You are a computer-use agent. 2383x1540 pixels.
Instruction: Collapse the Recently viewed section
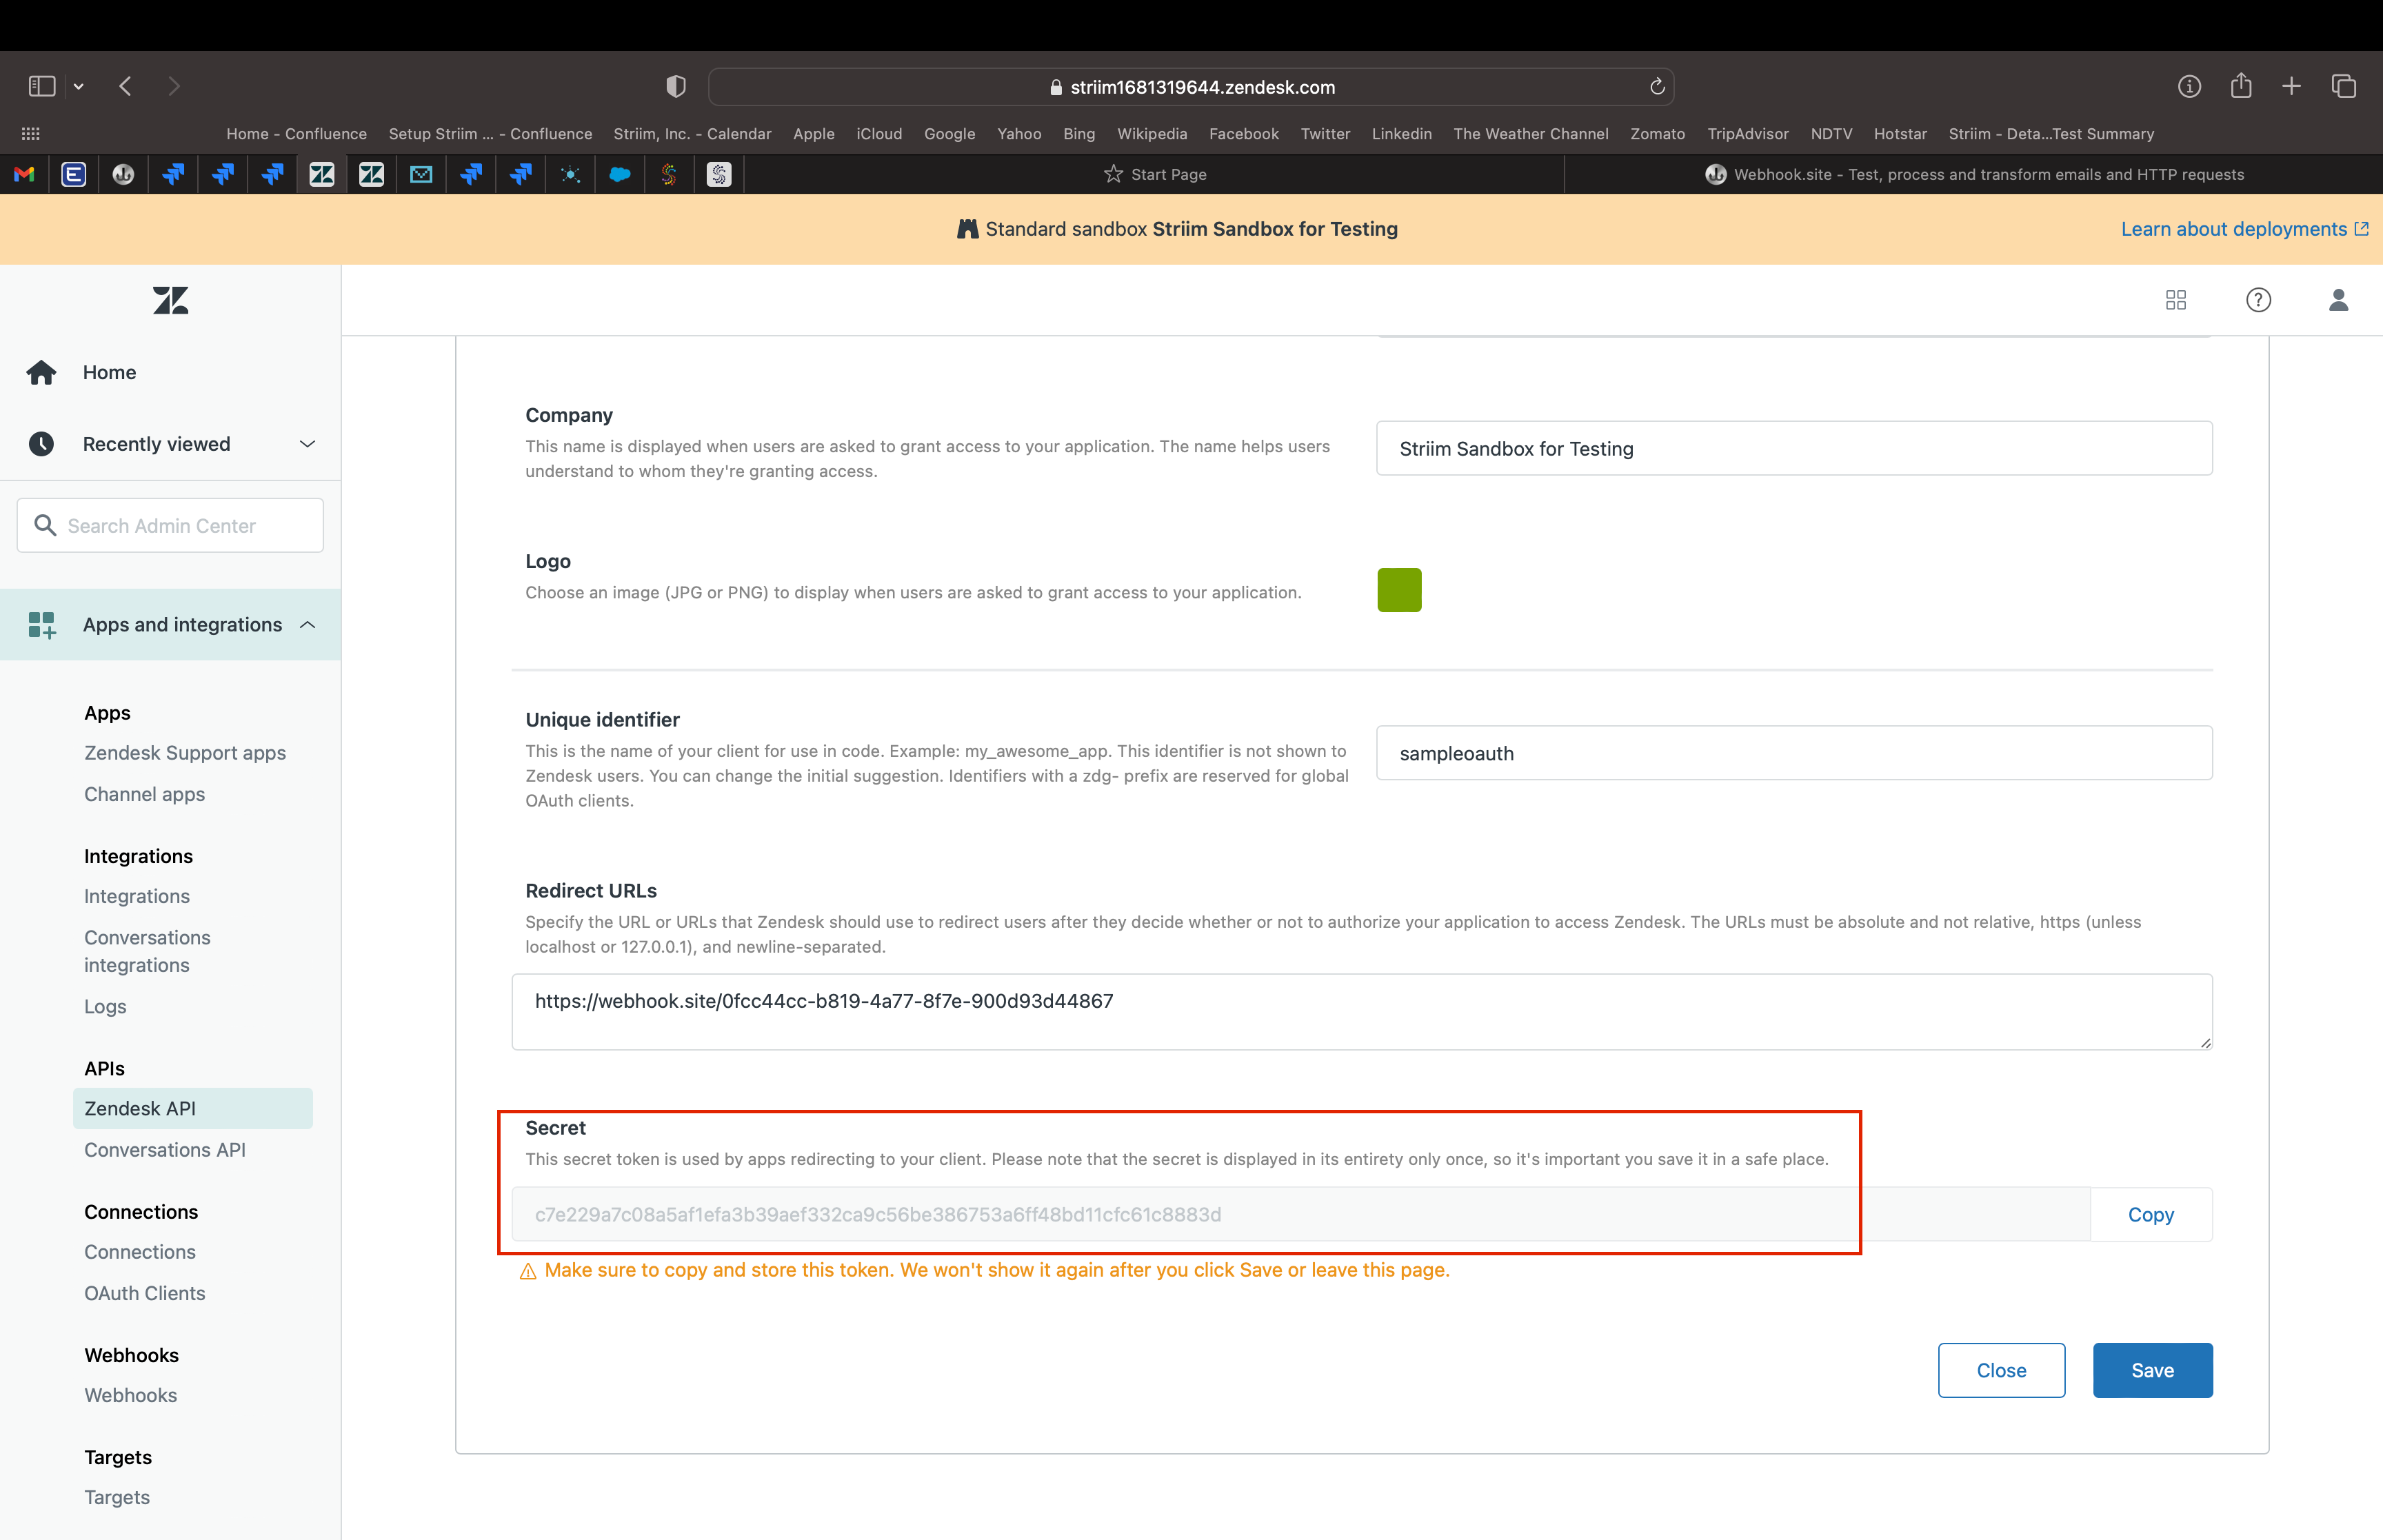306,443
